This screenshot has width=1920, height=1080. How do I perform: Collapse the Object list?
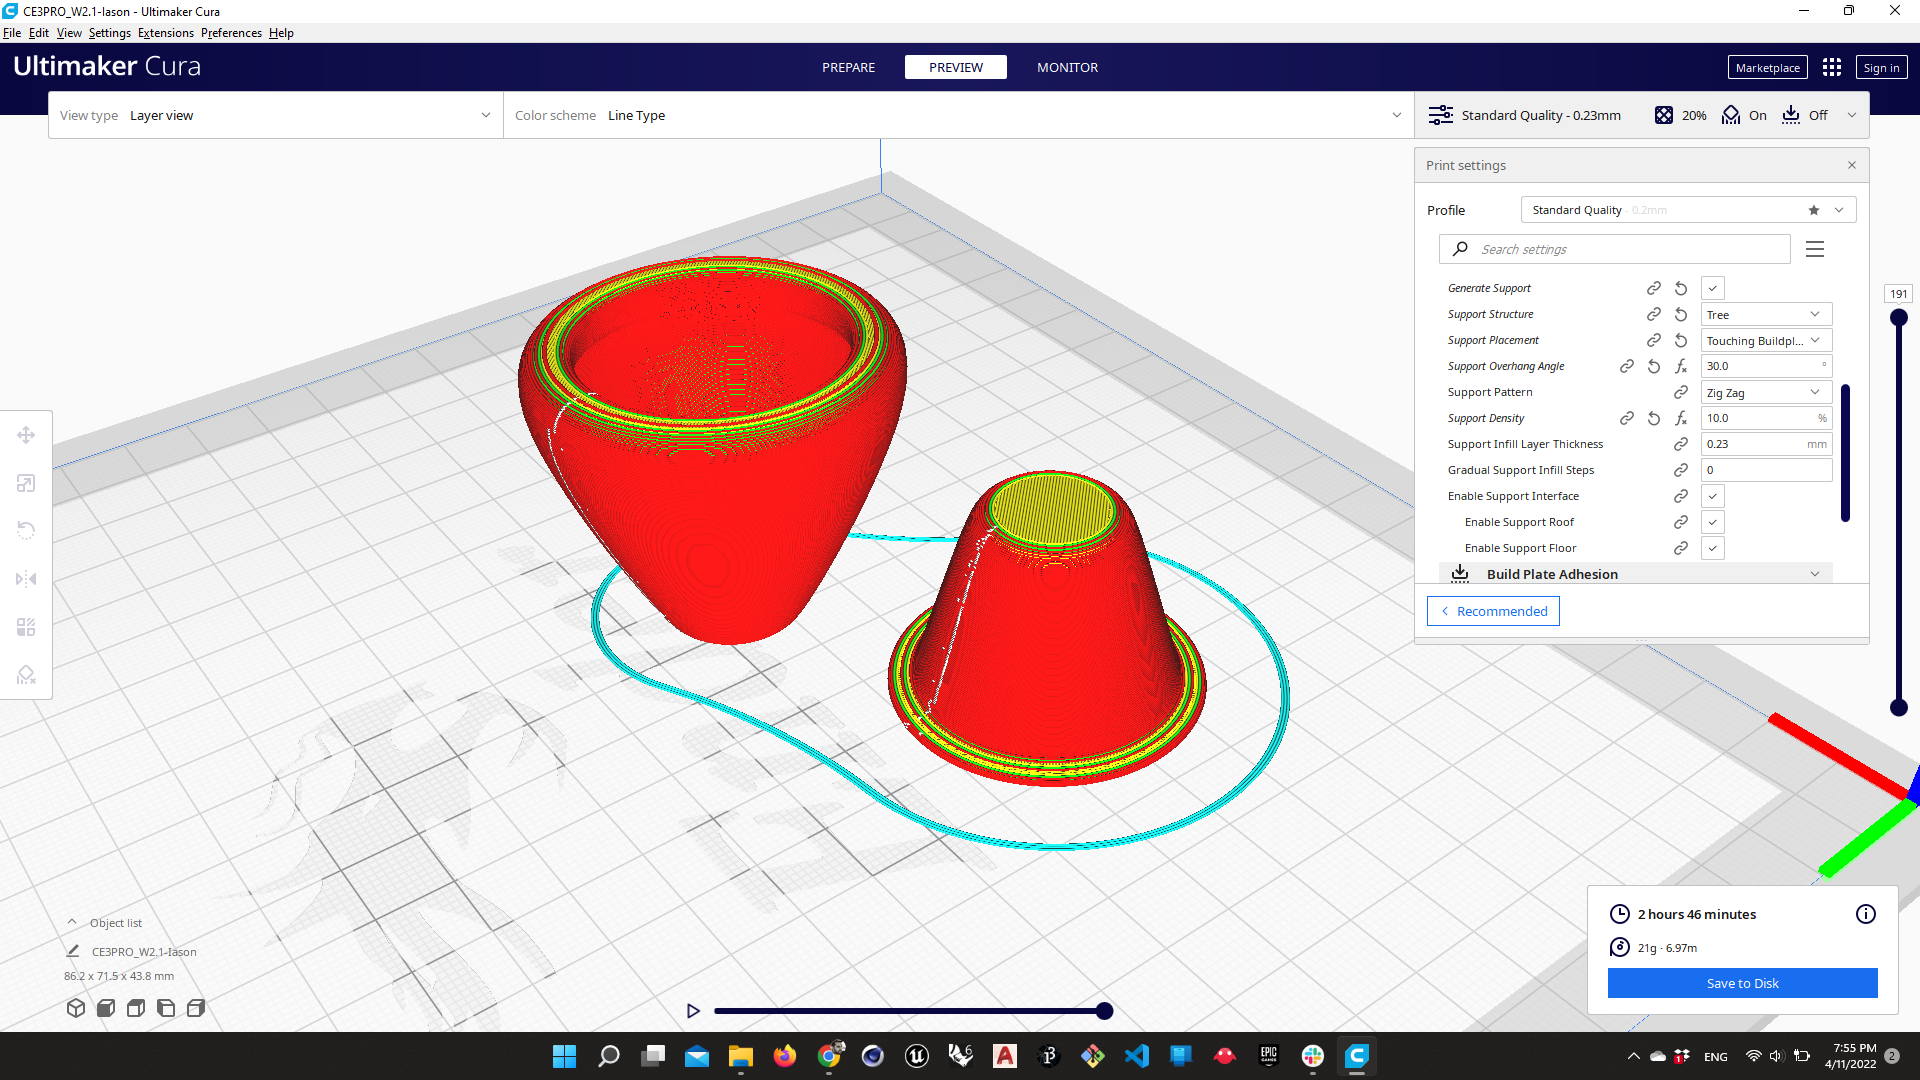coord(72,922)
